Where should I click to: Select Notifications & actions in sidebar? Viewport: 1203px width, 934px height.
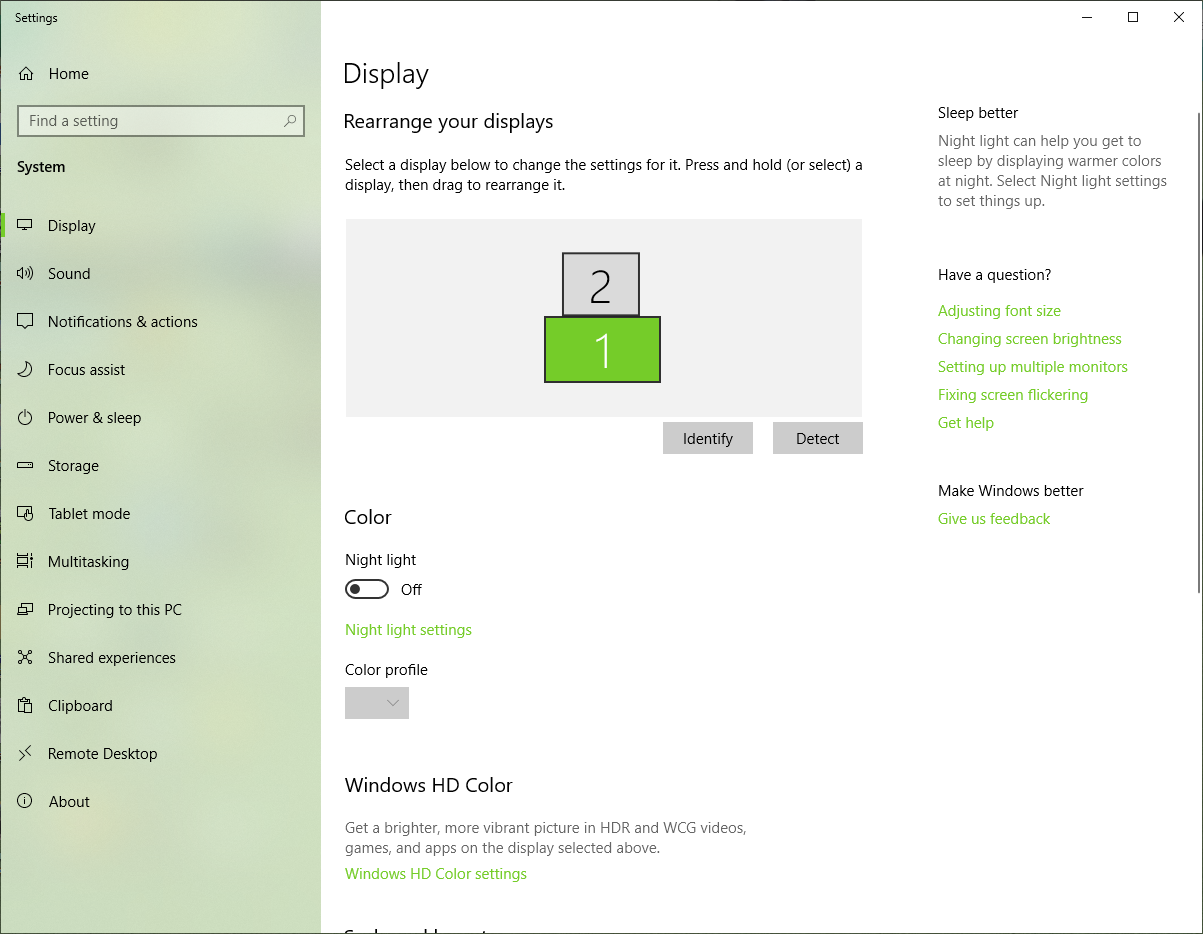click(160, 322)
